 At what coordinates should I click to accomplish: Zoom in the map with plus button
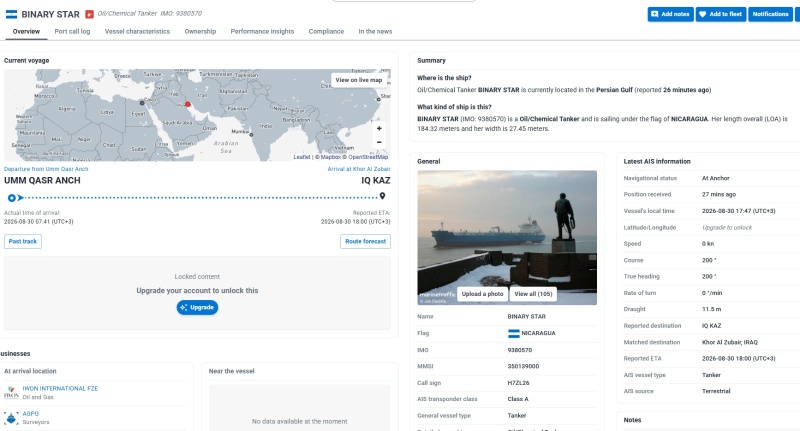coord(379,129)
